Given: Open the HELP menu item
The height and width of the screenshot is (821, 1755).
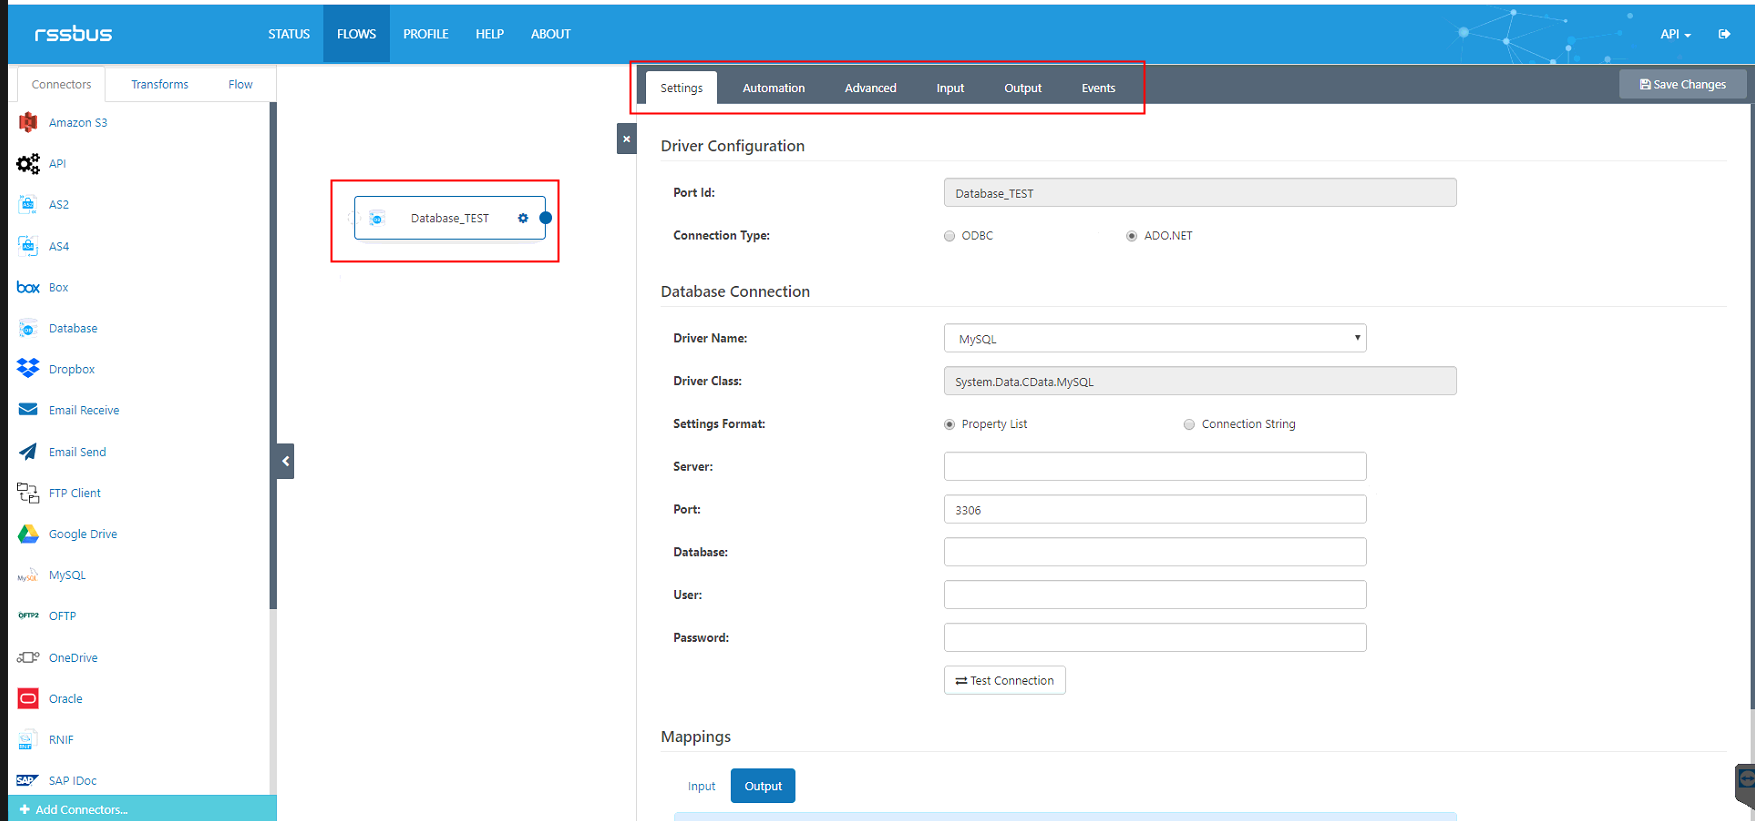Looking at the screenshot, I should (490, 34).
